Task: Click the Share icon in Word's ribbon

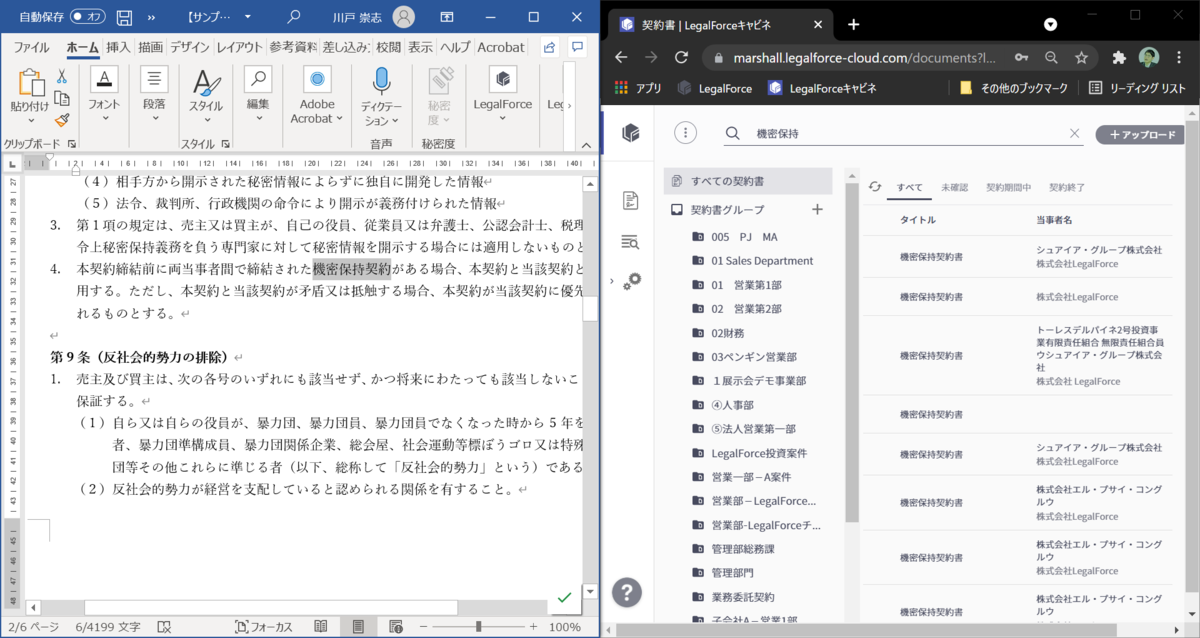Action: [549, 47]
